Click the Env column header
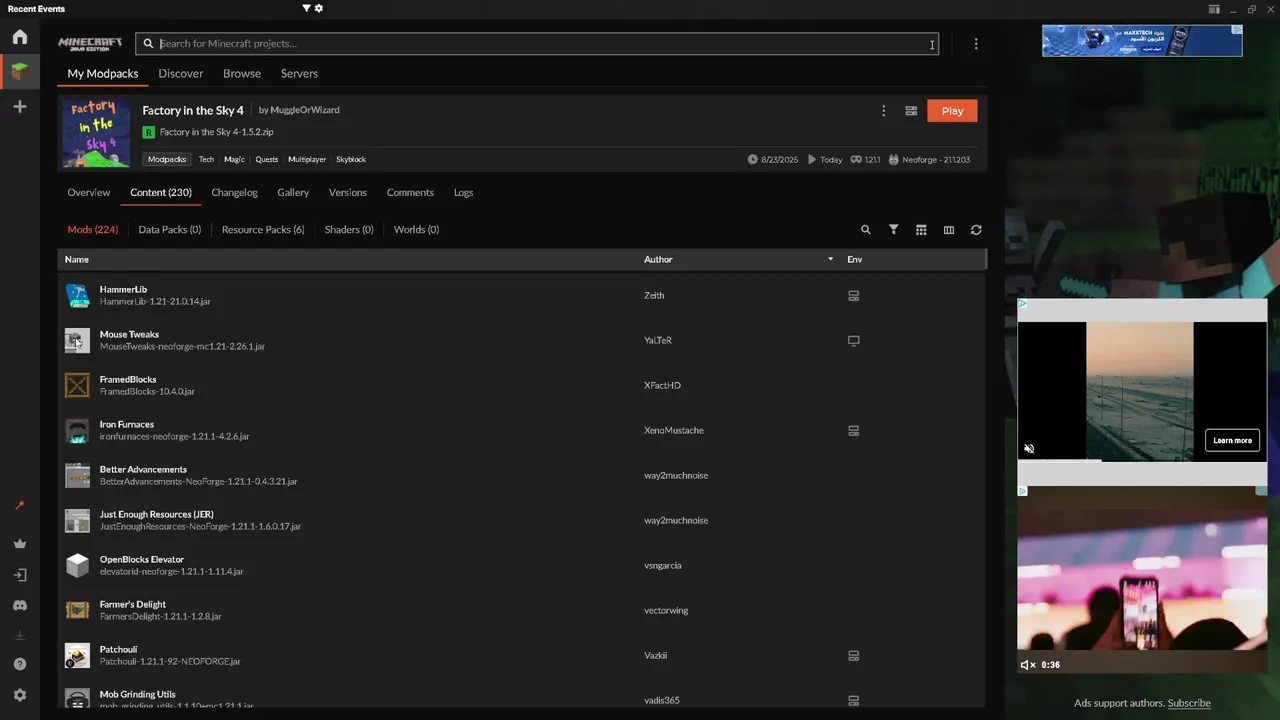The image size is (1280, 720). (855, 259)
